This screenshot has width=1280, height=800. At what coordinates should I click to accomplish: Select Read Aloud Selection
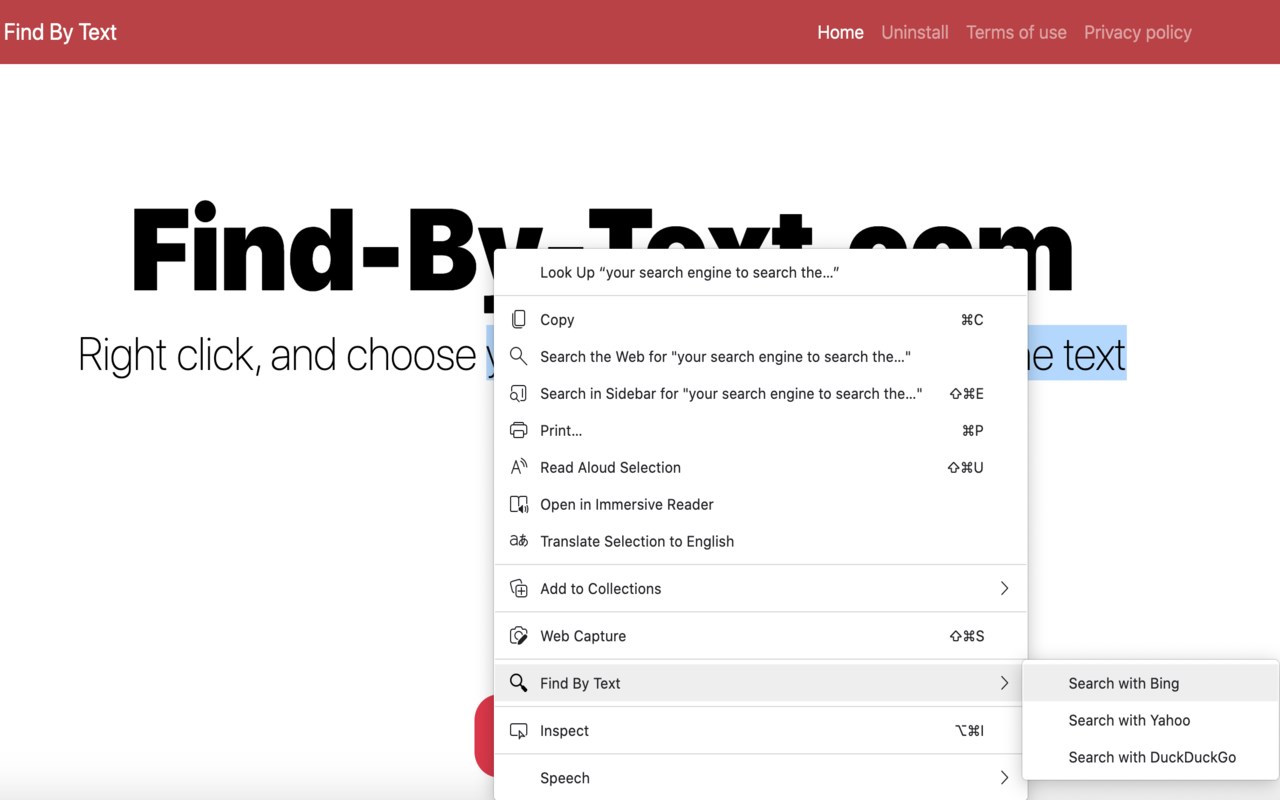(x=761, y=468)
